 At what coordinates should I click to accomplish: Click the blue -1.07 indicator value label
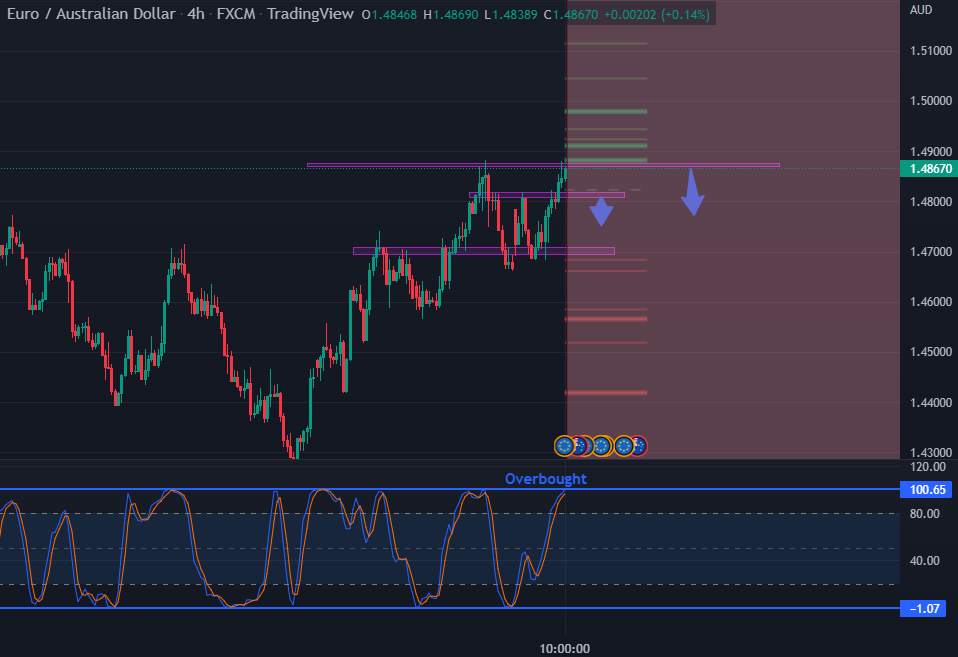[924, 609]
